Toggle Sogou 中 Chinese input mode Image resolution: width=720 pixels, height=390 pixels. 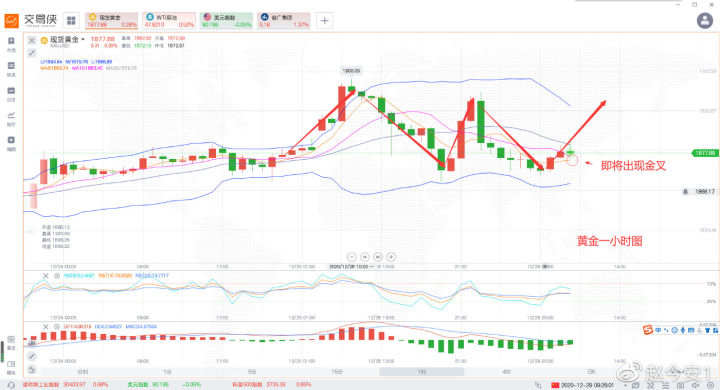pos(658,330)
